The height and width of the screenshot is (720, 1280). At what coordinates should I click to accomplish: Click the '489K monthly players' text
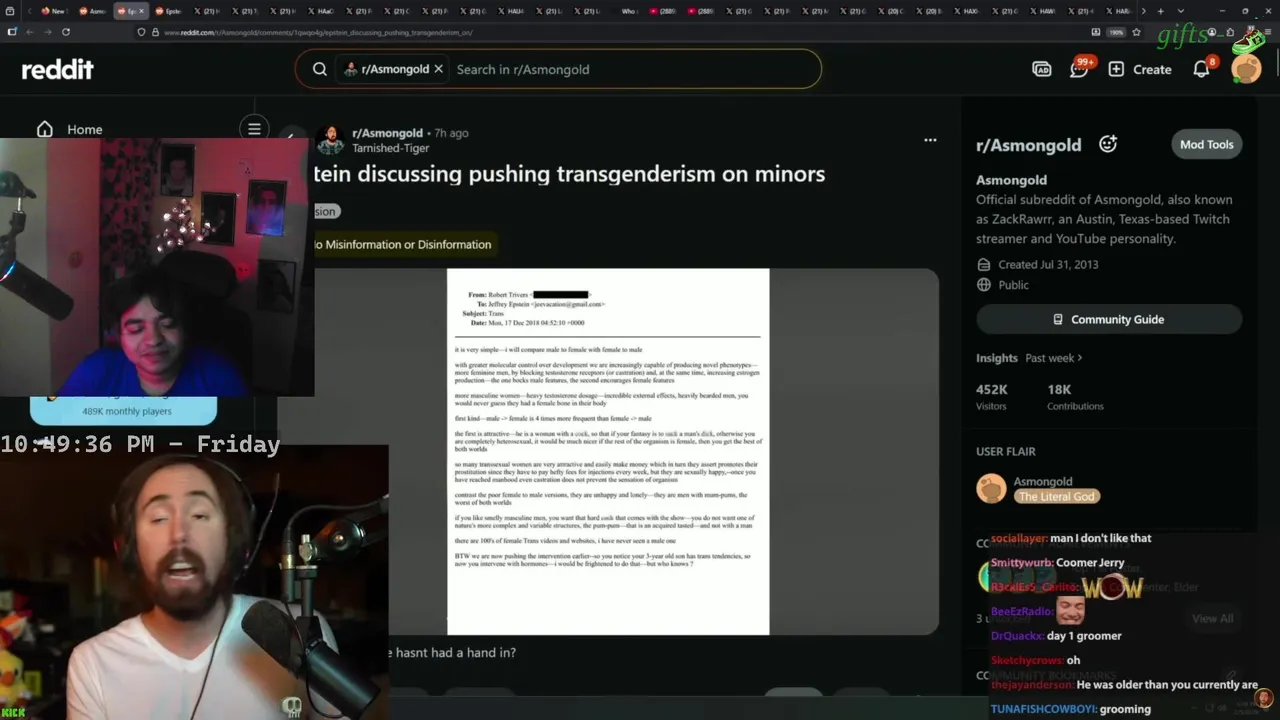click(126, 411)
